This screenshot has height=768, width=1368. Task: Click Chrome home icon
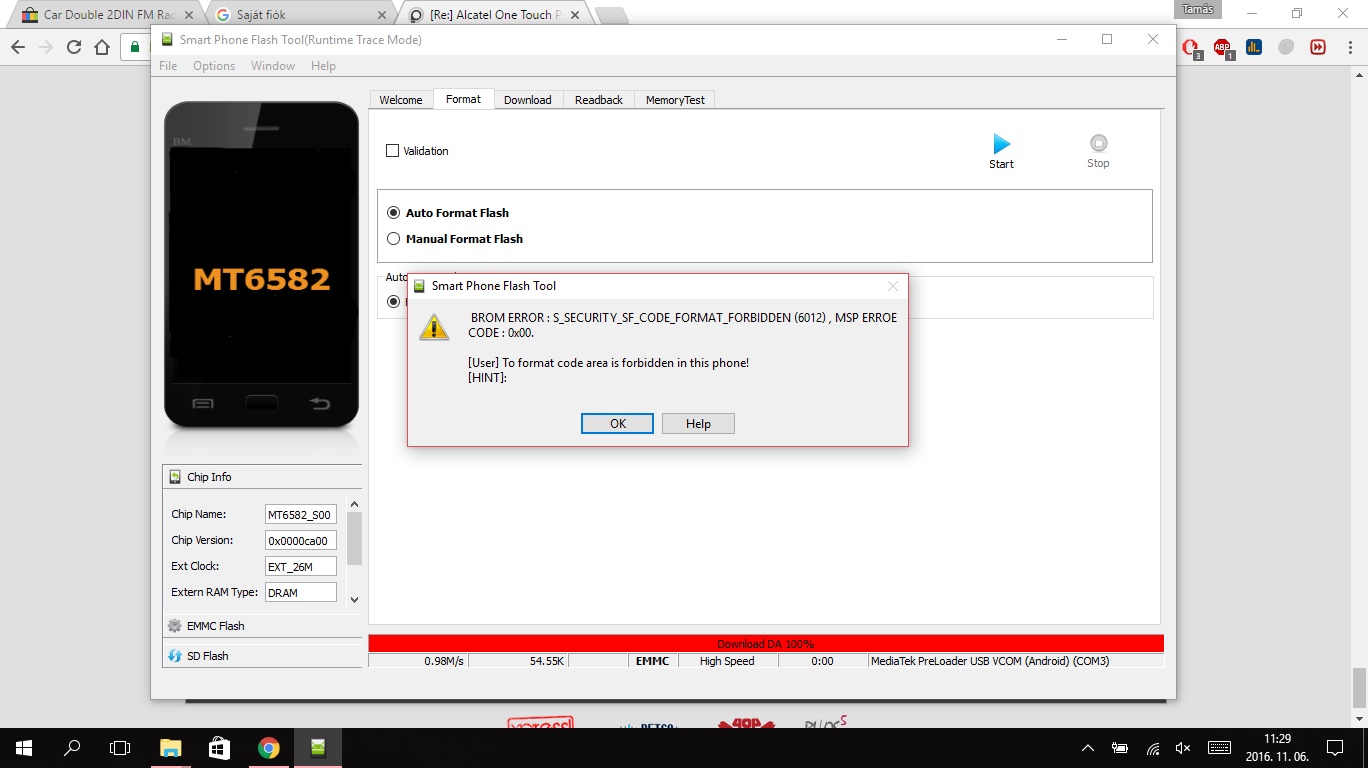point(102,47)
